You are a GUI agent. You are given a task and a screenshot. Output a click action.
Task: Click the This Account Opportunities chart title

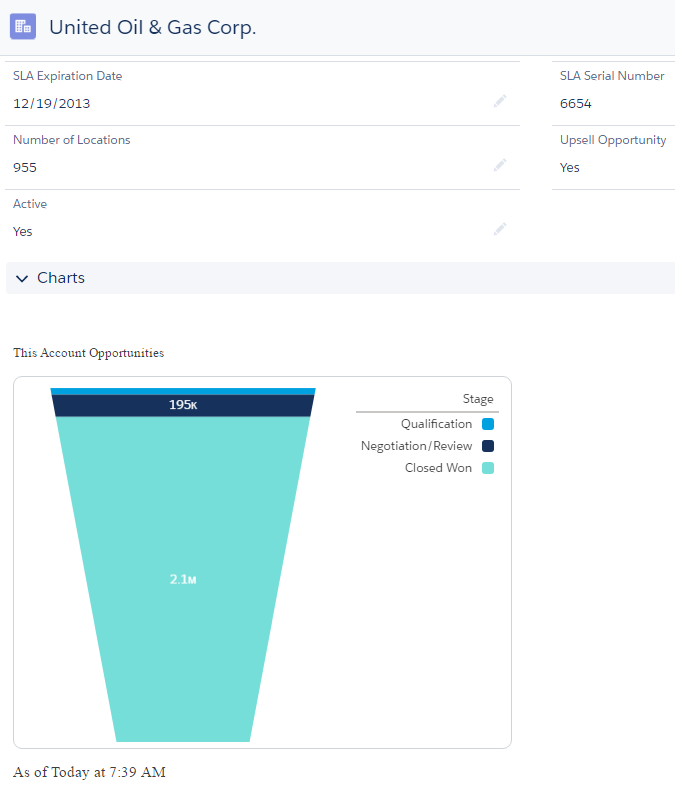coord(89,353)
